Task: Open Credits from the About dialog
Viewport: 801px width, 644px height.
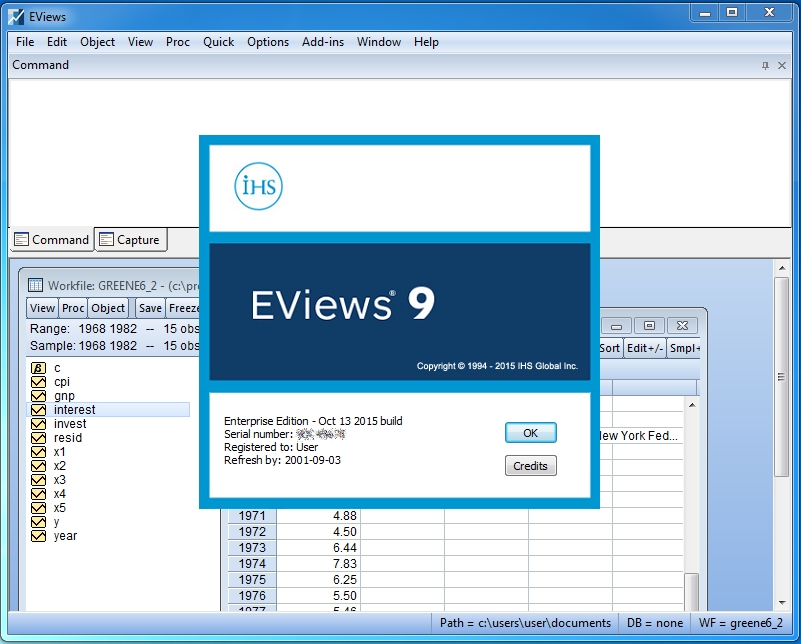Action: pyautogui.click(x=531, y=466)
